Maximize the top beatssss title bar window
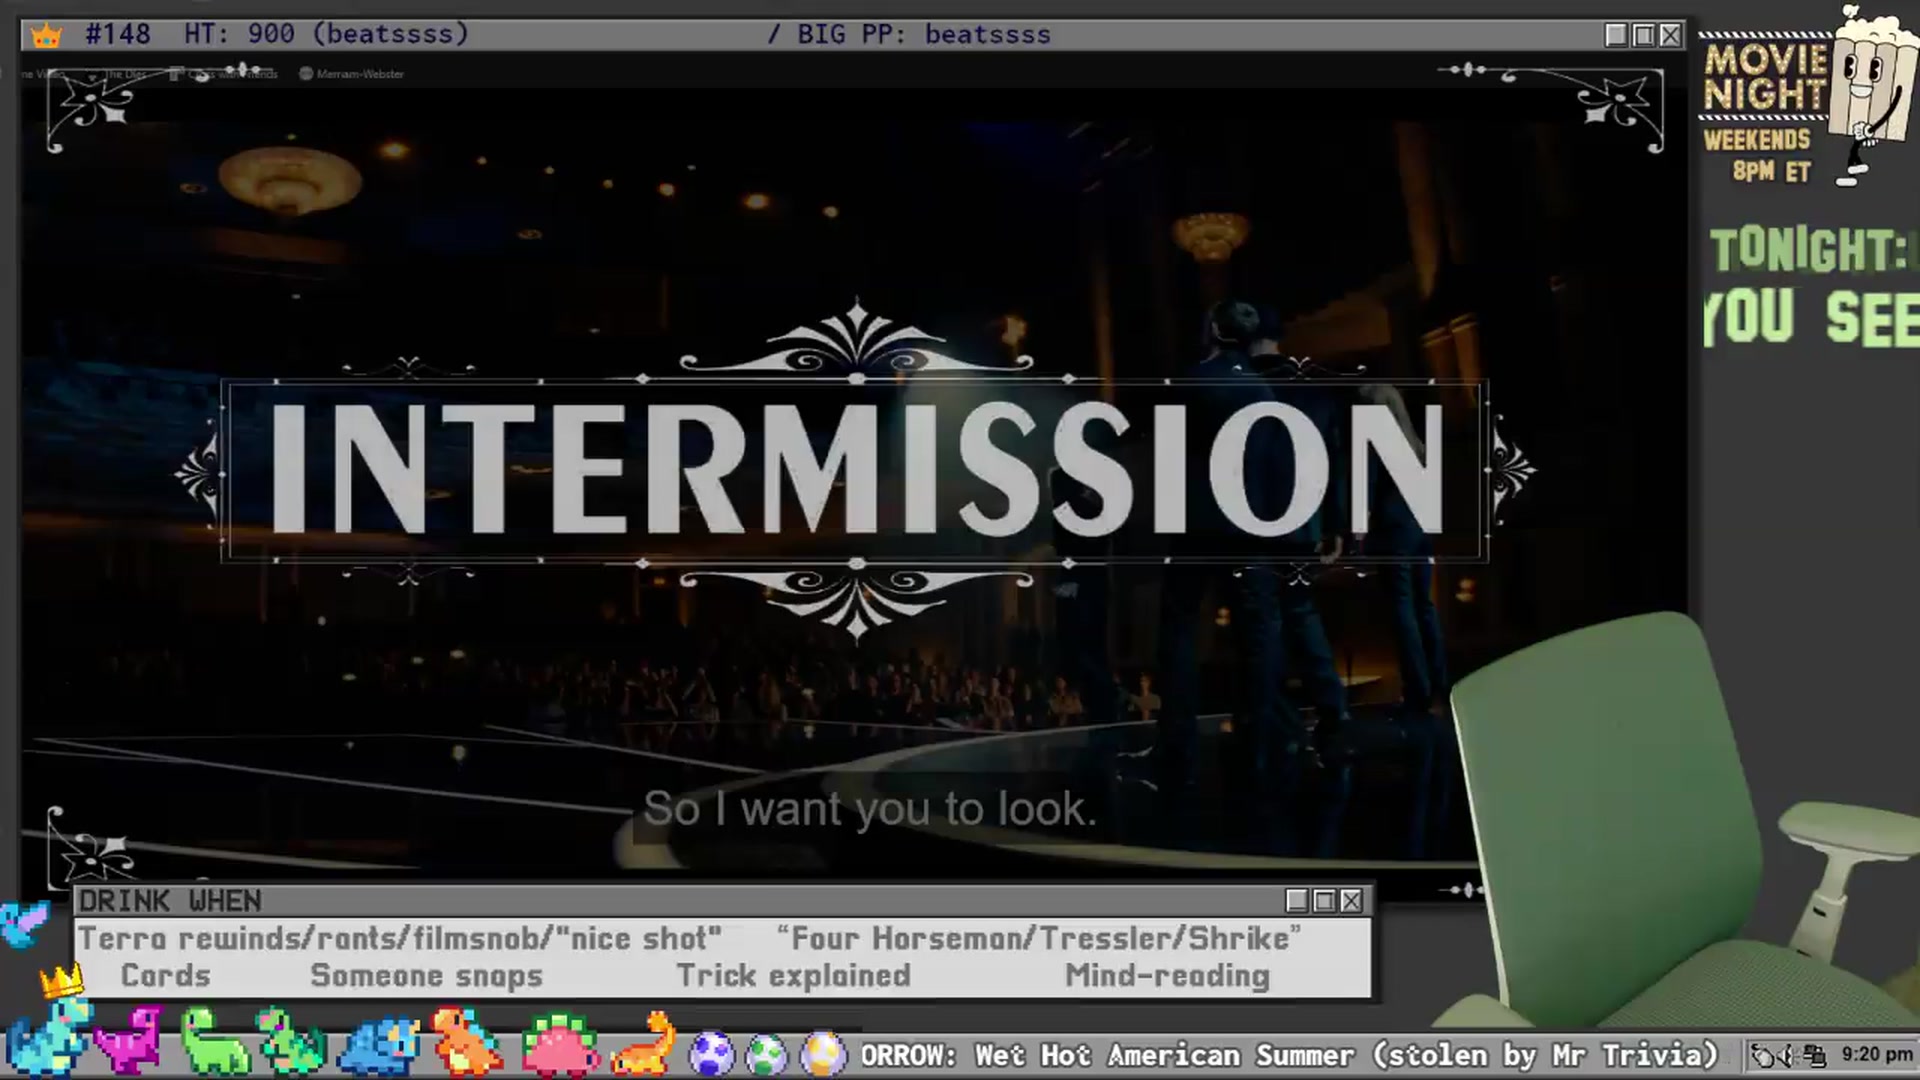 click(1643, 35)
